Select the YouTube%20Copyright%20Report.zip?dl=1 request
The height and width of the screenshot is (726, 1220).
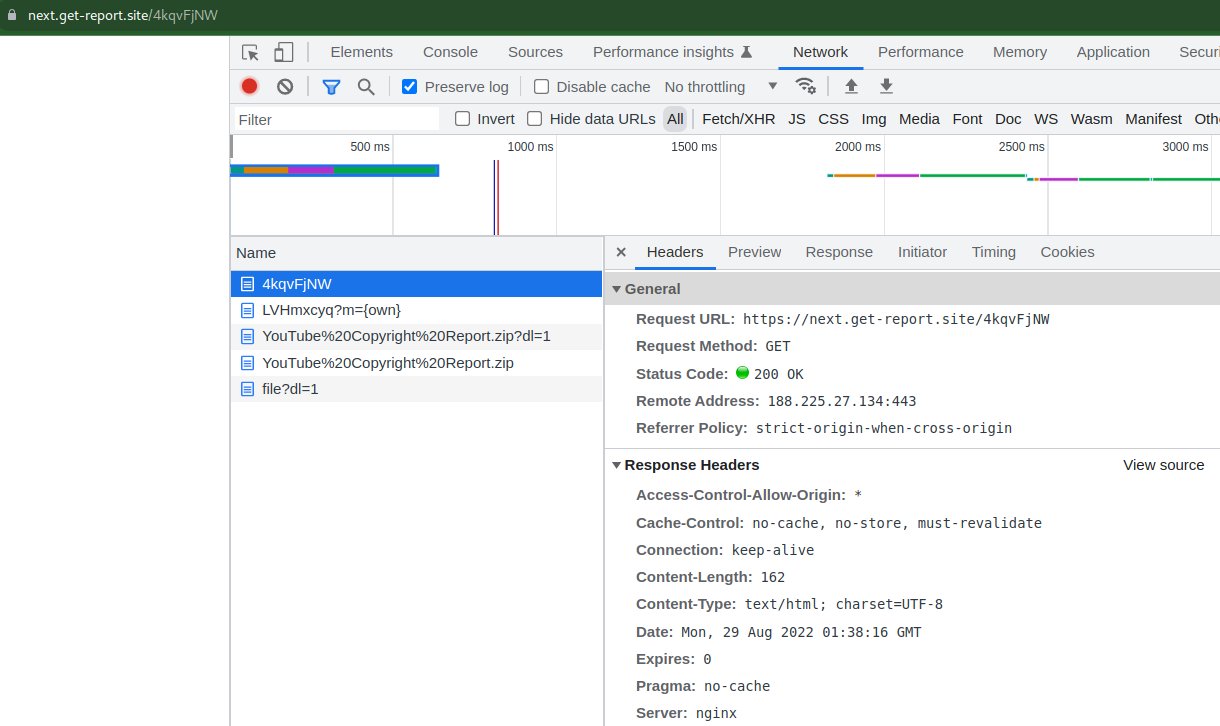pos(406,336)
